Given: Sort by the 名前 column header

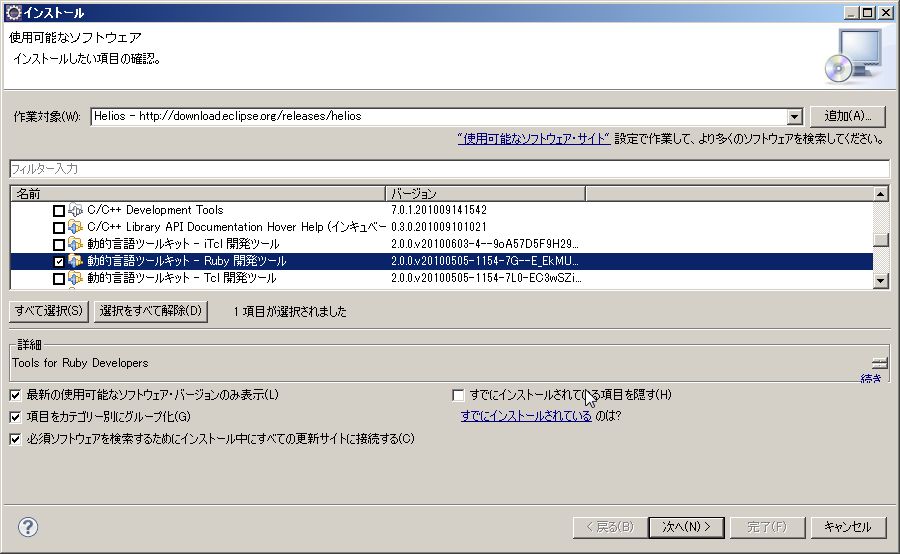Looking at the screenshot, I should pyautogui.click(x=198, y=194).
